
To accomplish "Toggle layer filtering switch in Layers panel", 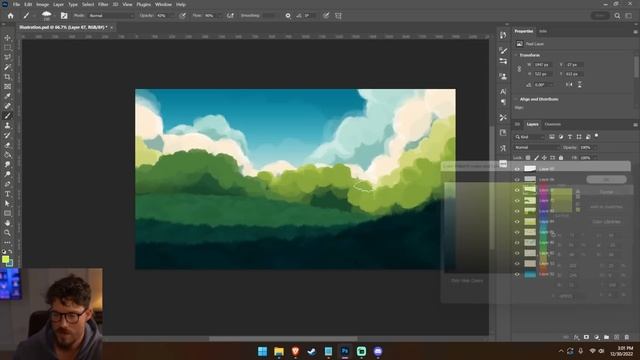I will coord(596,136).
